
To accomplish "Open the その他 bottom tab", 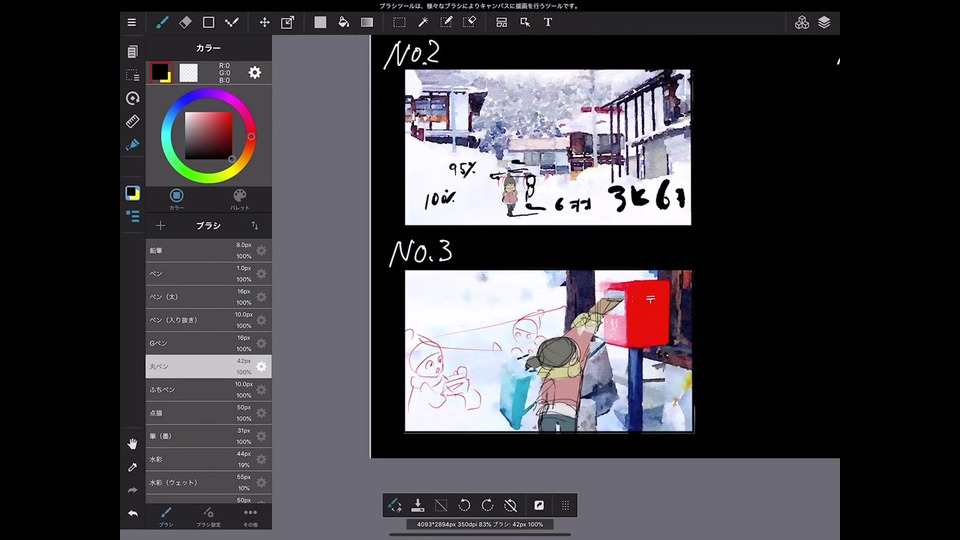I will pos(250,516).
